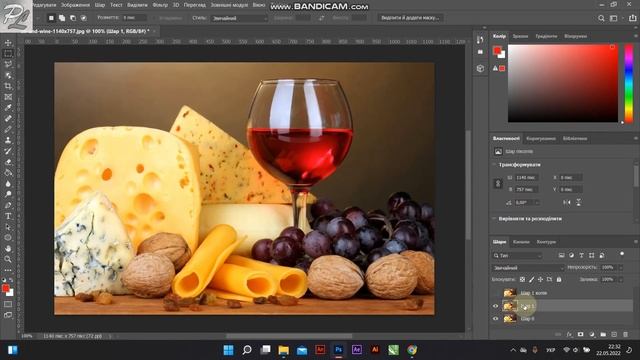Open the Шар menu

coord(100,5)
